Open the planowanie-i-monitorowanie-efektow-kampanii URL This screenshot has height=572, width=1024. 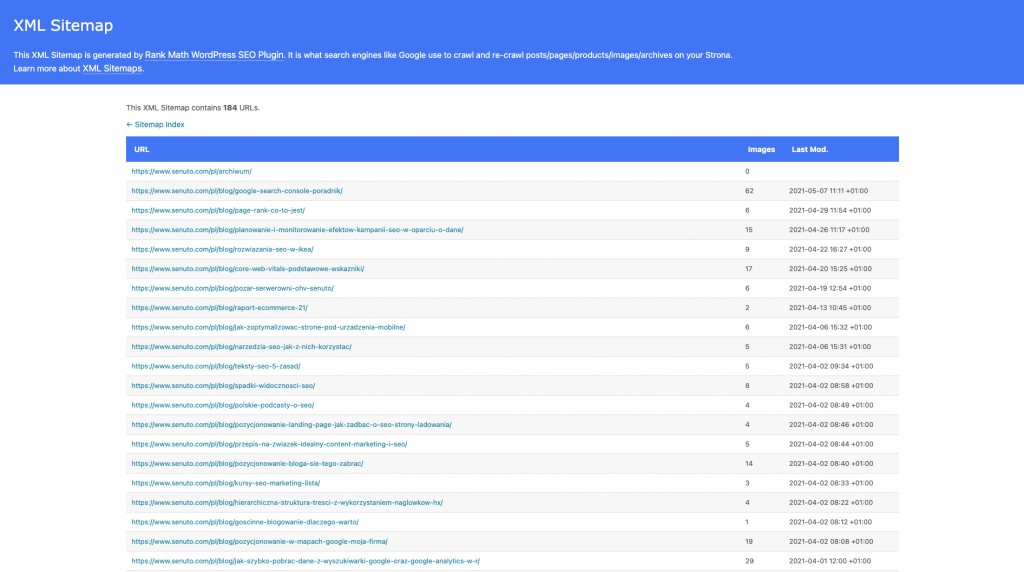[297, 230]
